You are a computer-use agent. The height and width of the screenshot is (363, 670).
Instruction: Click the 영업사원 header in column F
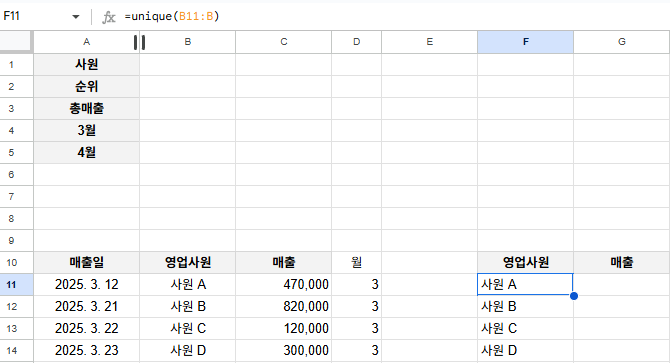pos(526,263)
